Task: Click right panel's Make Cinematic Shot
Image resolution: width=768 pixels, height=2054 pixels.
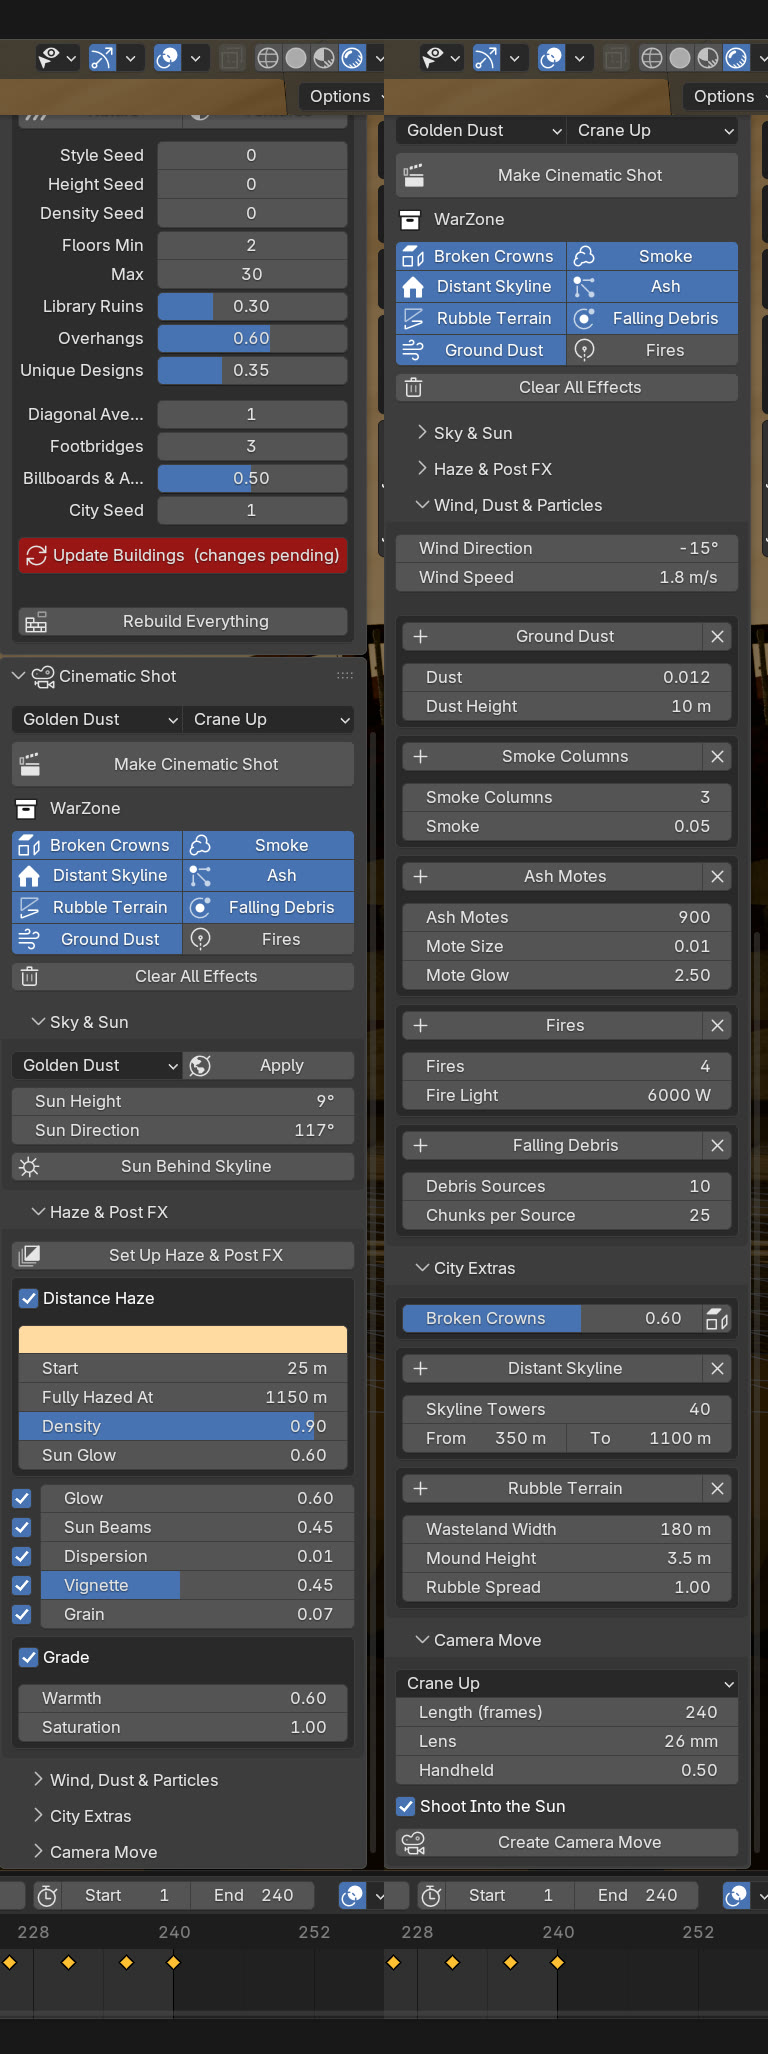Action: (x=566, y=176)
